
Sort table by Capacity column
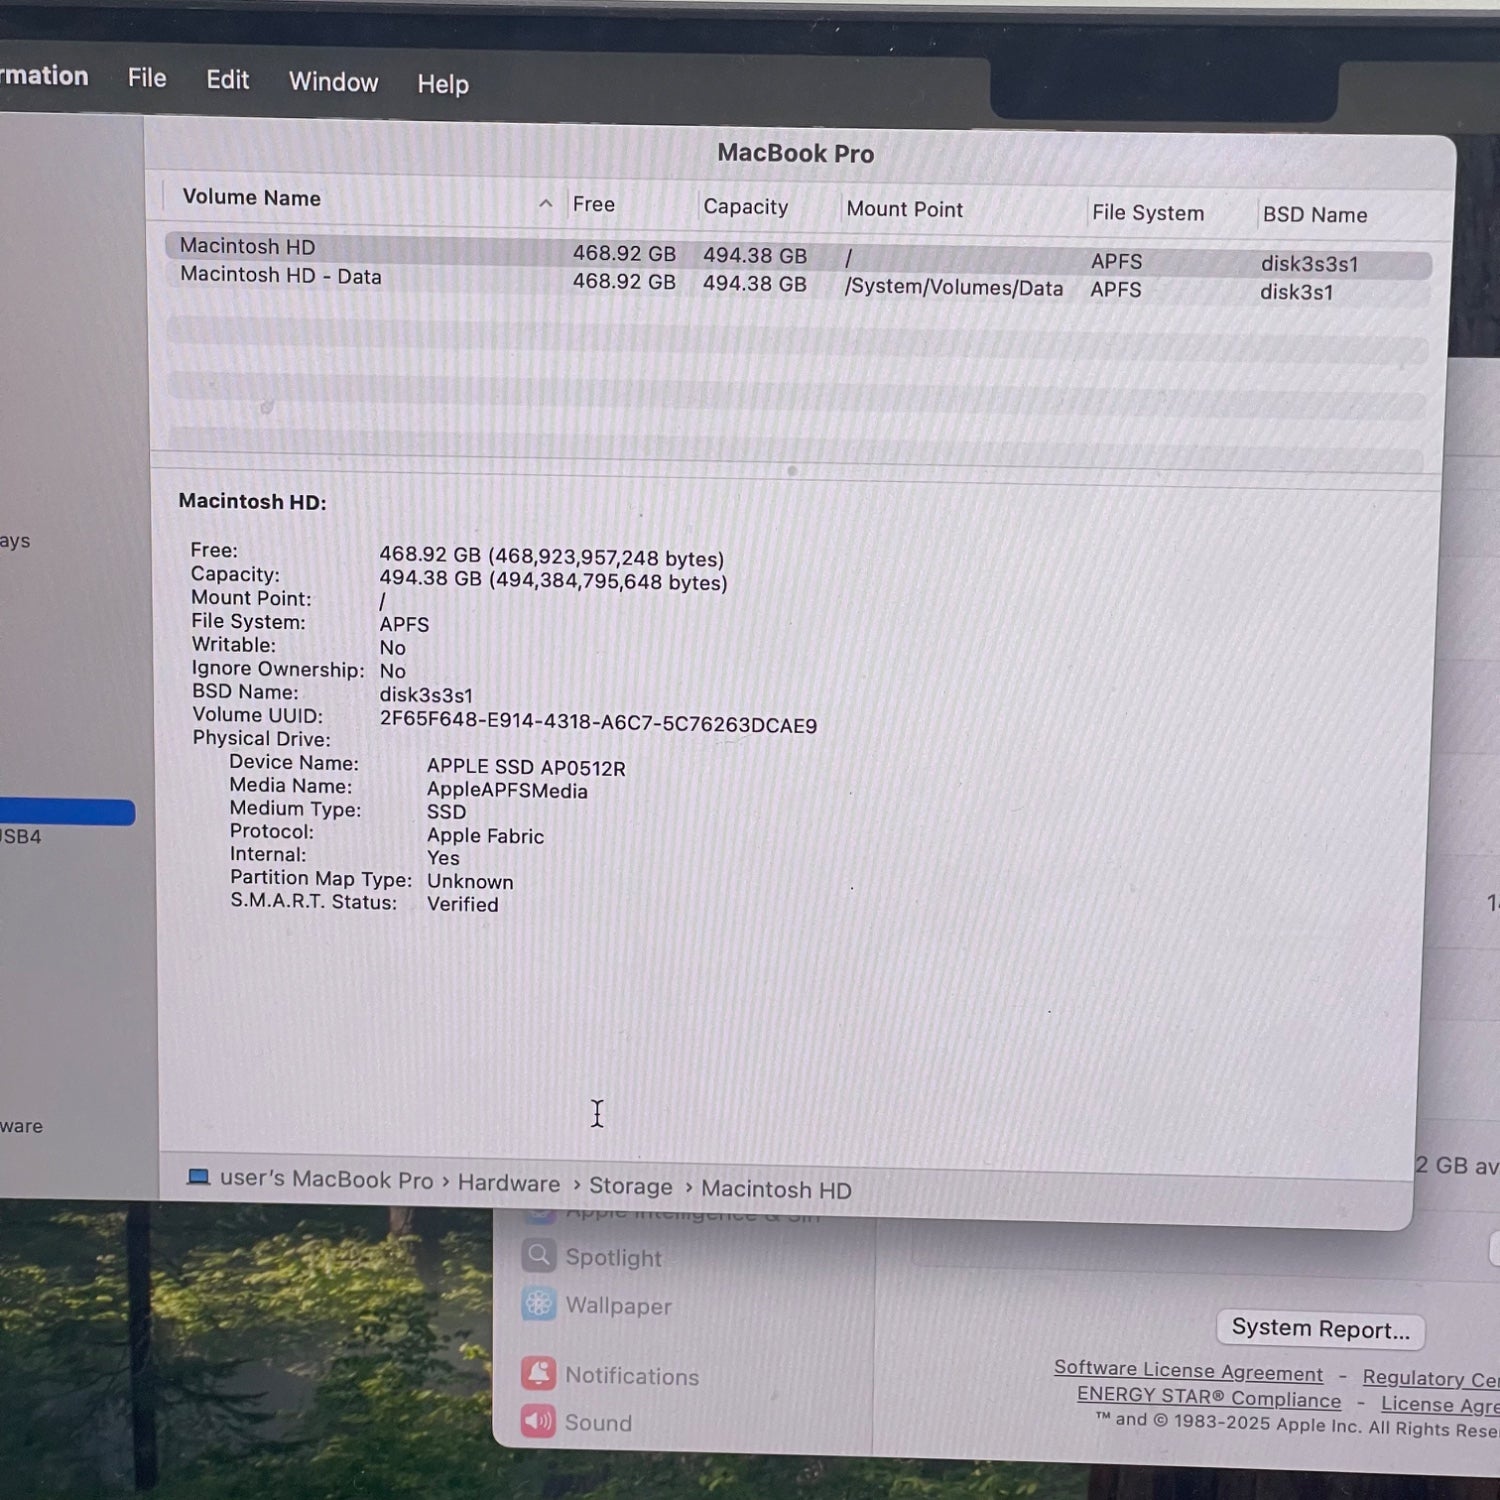[745, 207]
